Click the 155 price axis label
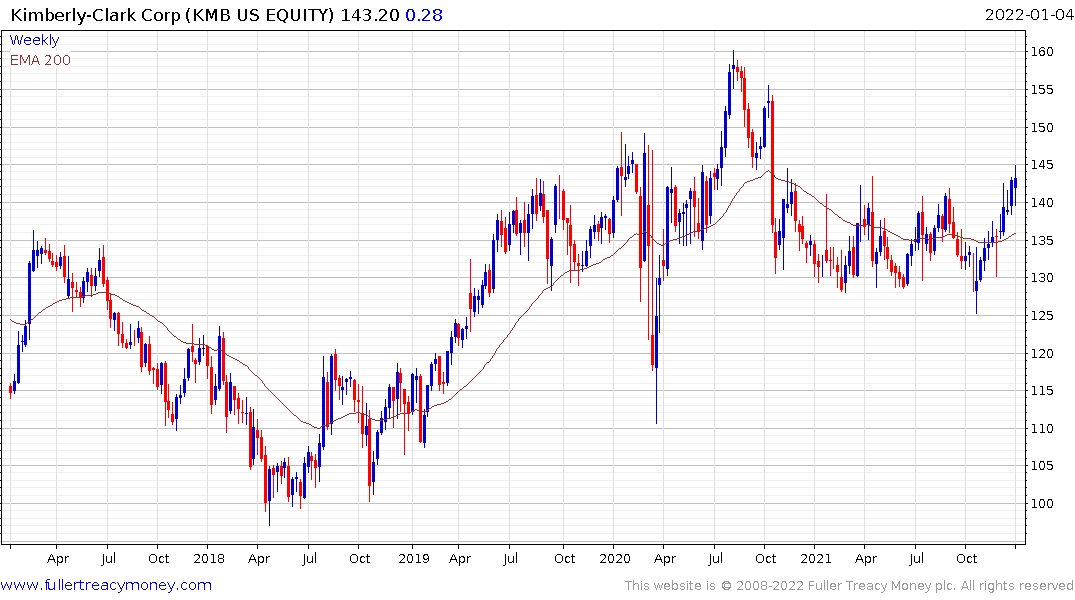The width and height of the screenshot is (1075, 600). (x=1042, y=90)
